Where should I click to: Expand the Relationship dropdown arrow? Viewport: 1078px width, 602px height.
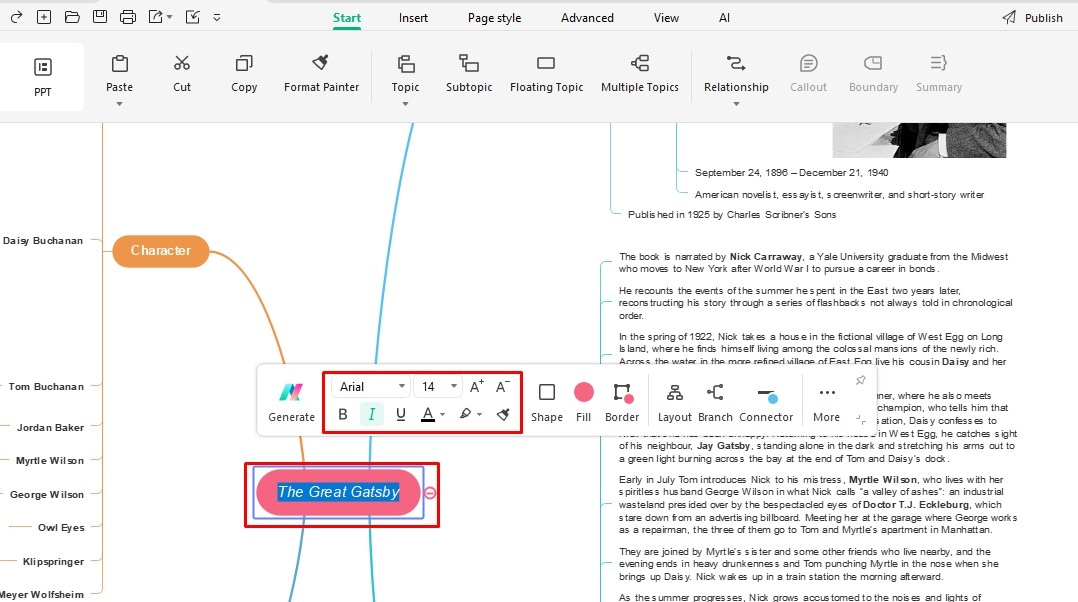(736, 104)
